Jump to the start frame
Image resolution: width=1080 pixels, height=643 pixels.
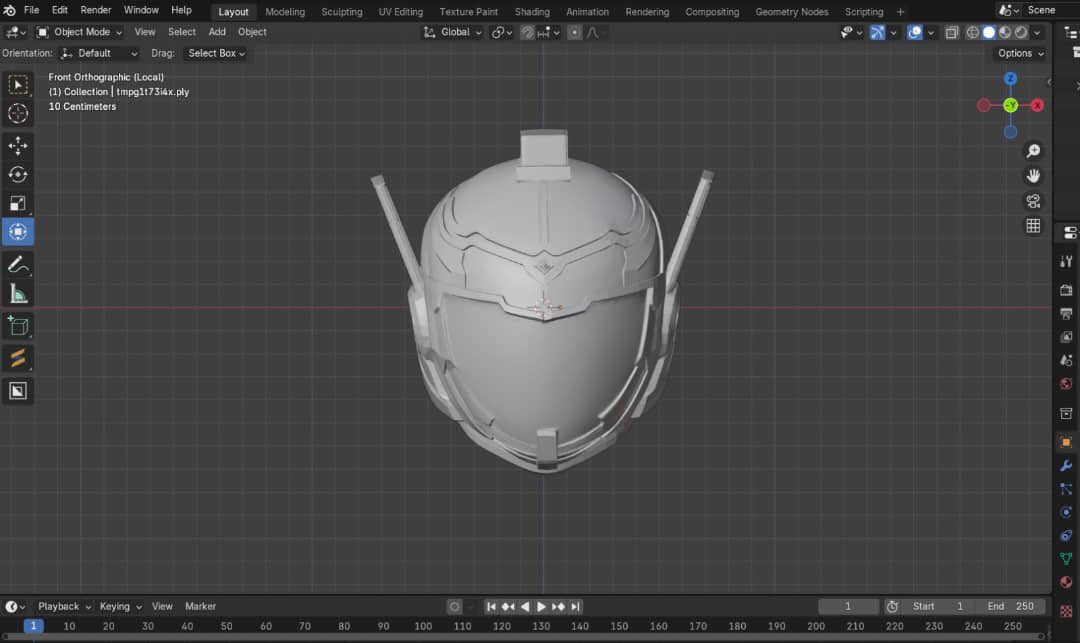pyautogui.click(x=491, y=607)
